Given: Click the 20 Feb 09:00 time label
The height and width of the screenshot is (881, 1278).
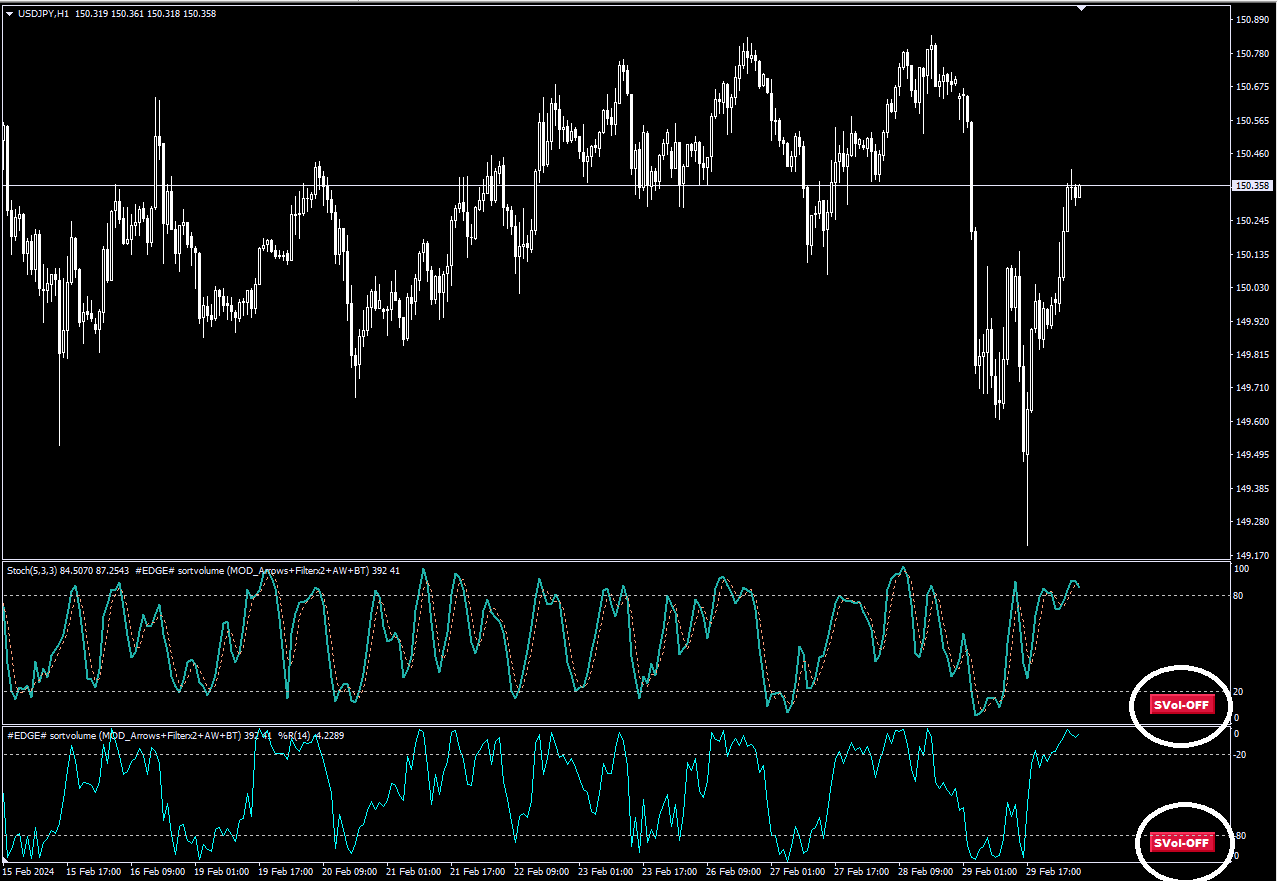Looking at the screenshot, I should (350, 872).
